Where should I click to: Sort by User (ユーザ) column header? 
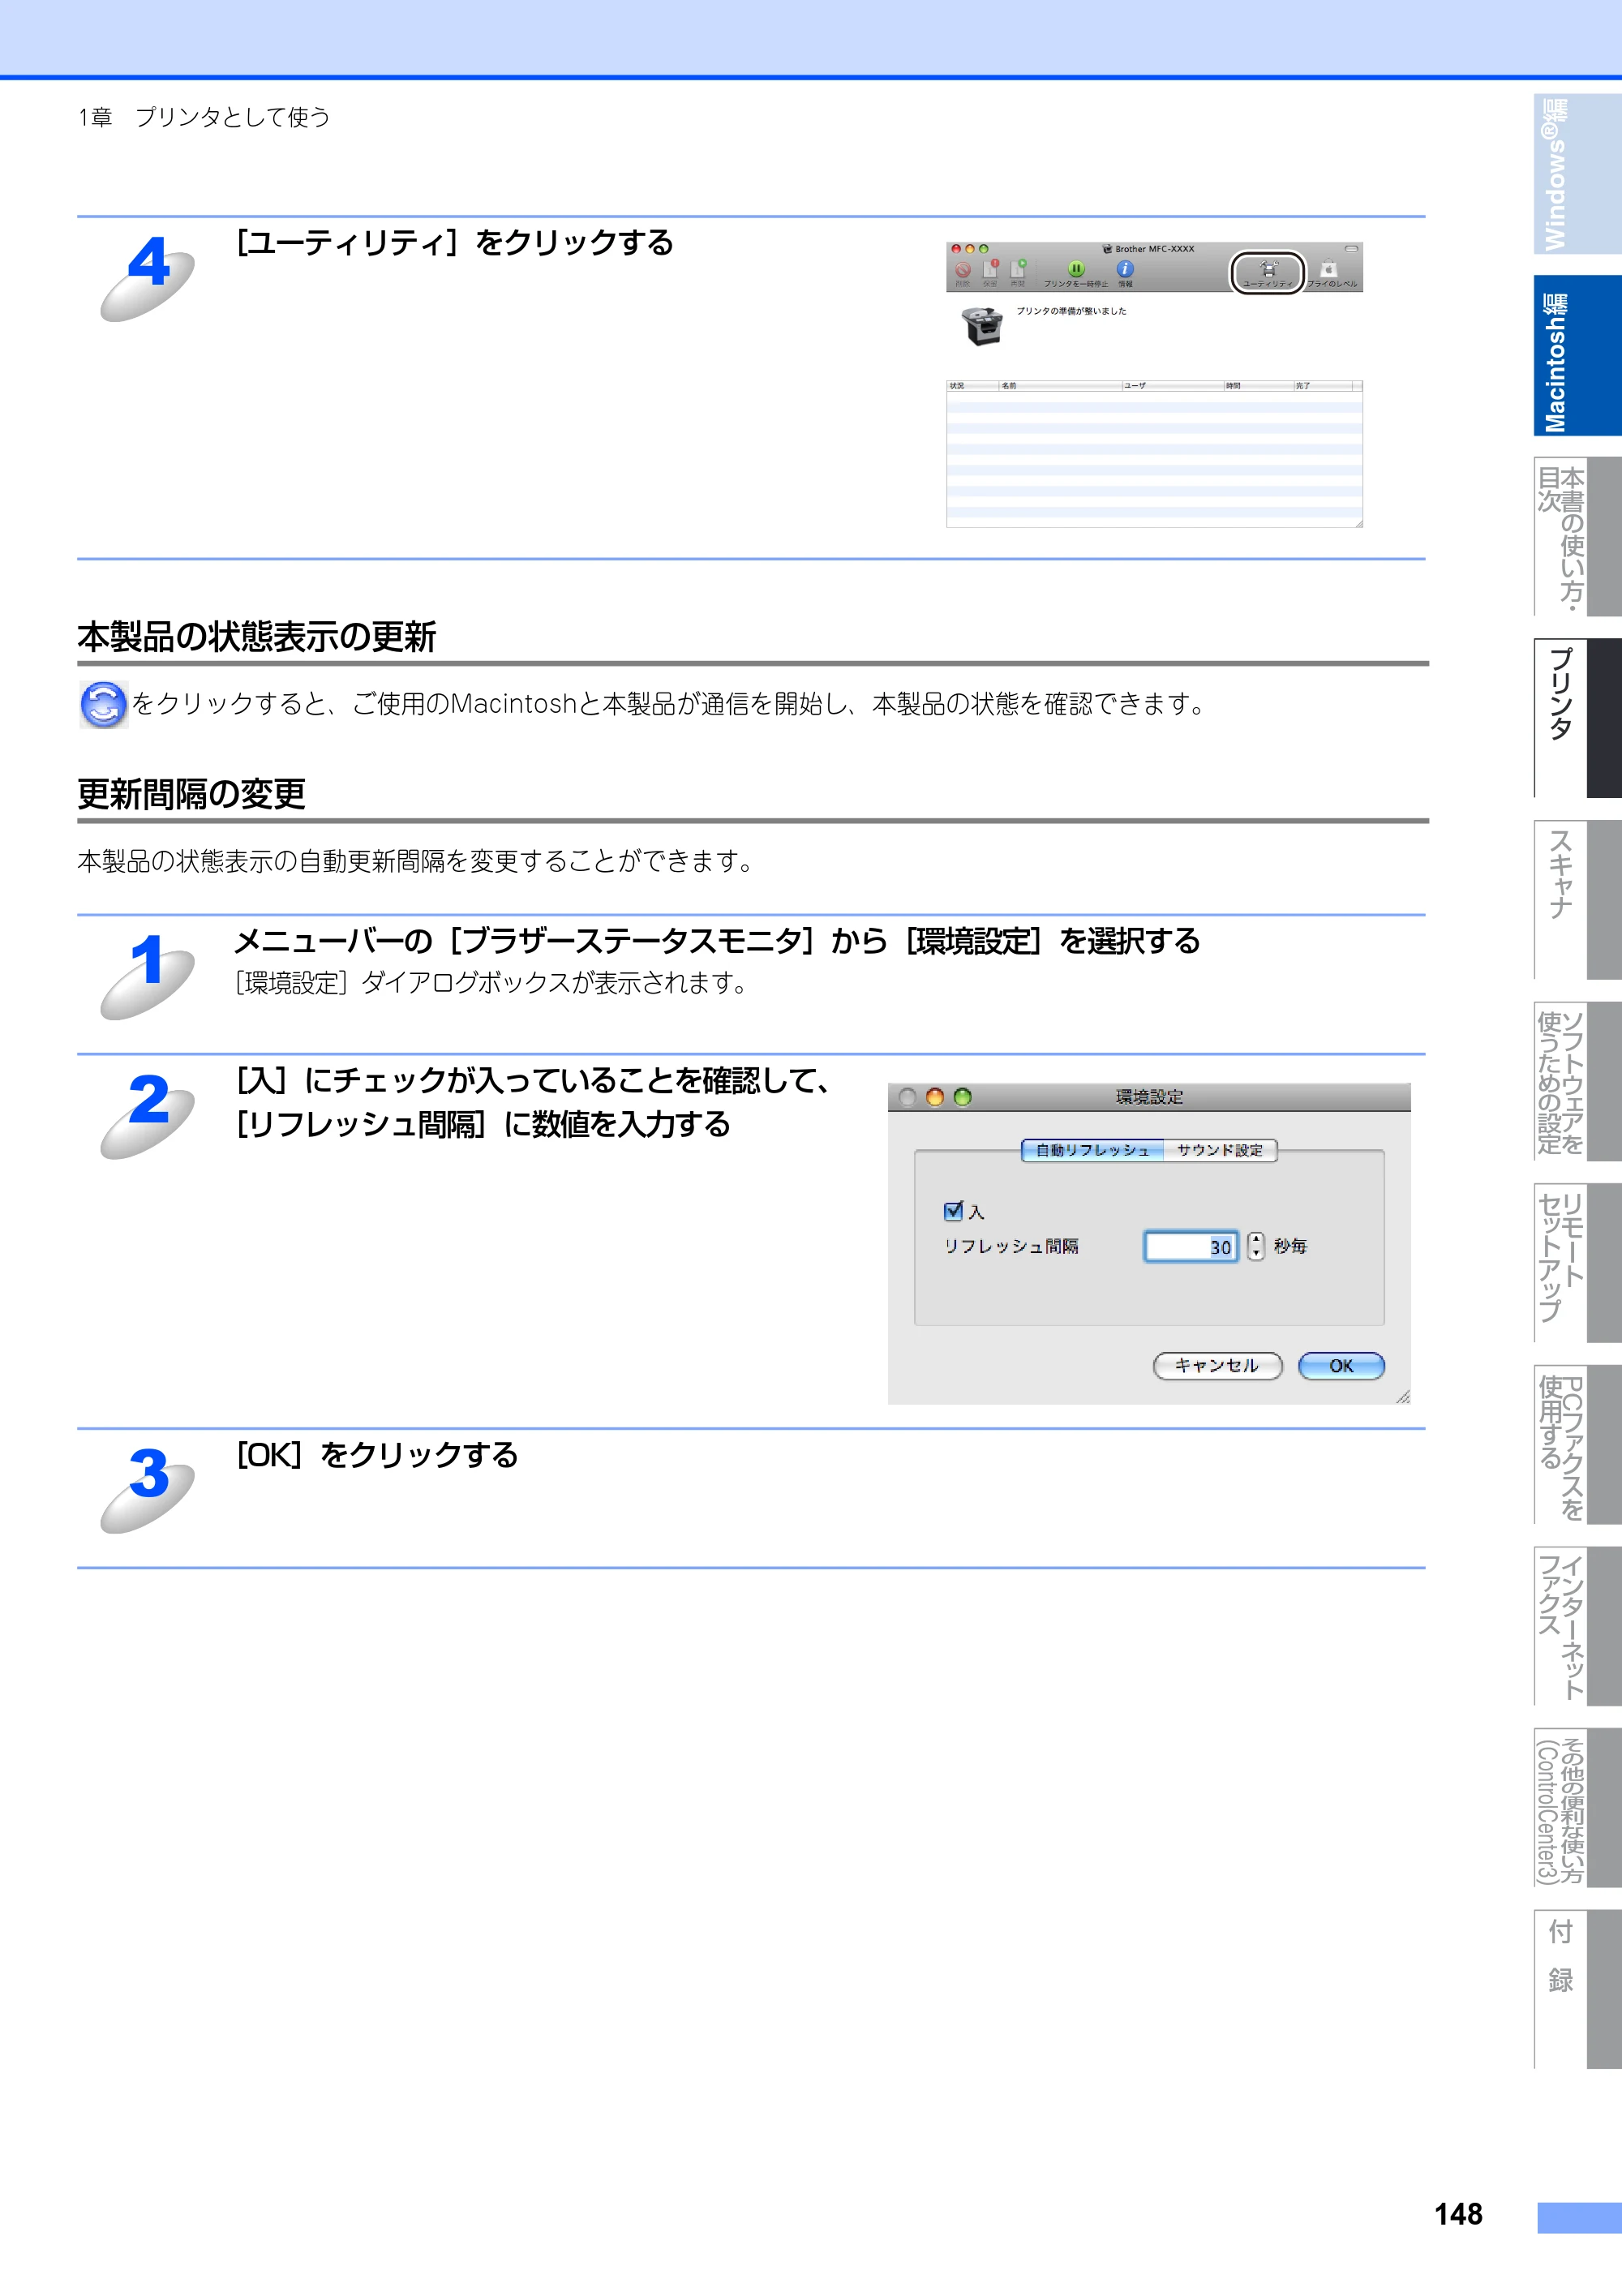pos(1172,385)
